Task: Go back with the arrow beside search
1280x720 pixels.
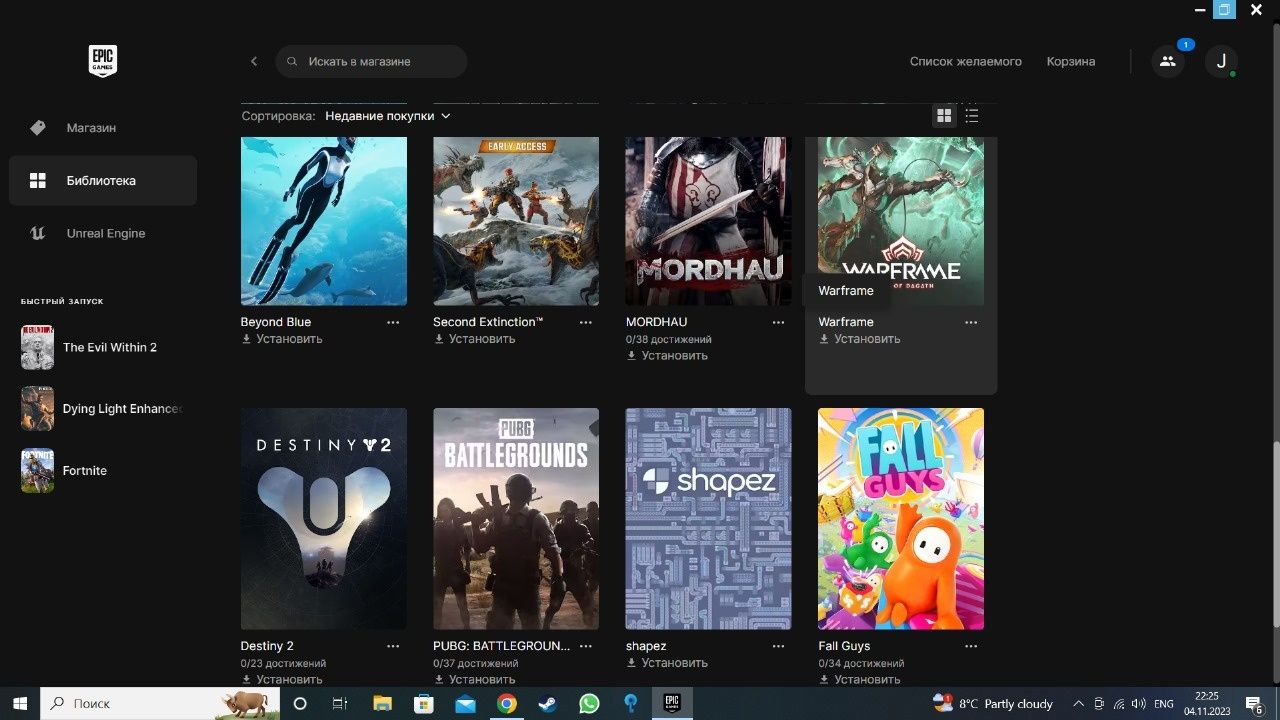Action: 254,61
